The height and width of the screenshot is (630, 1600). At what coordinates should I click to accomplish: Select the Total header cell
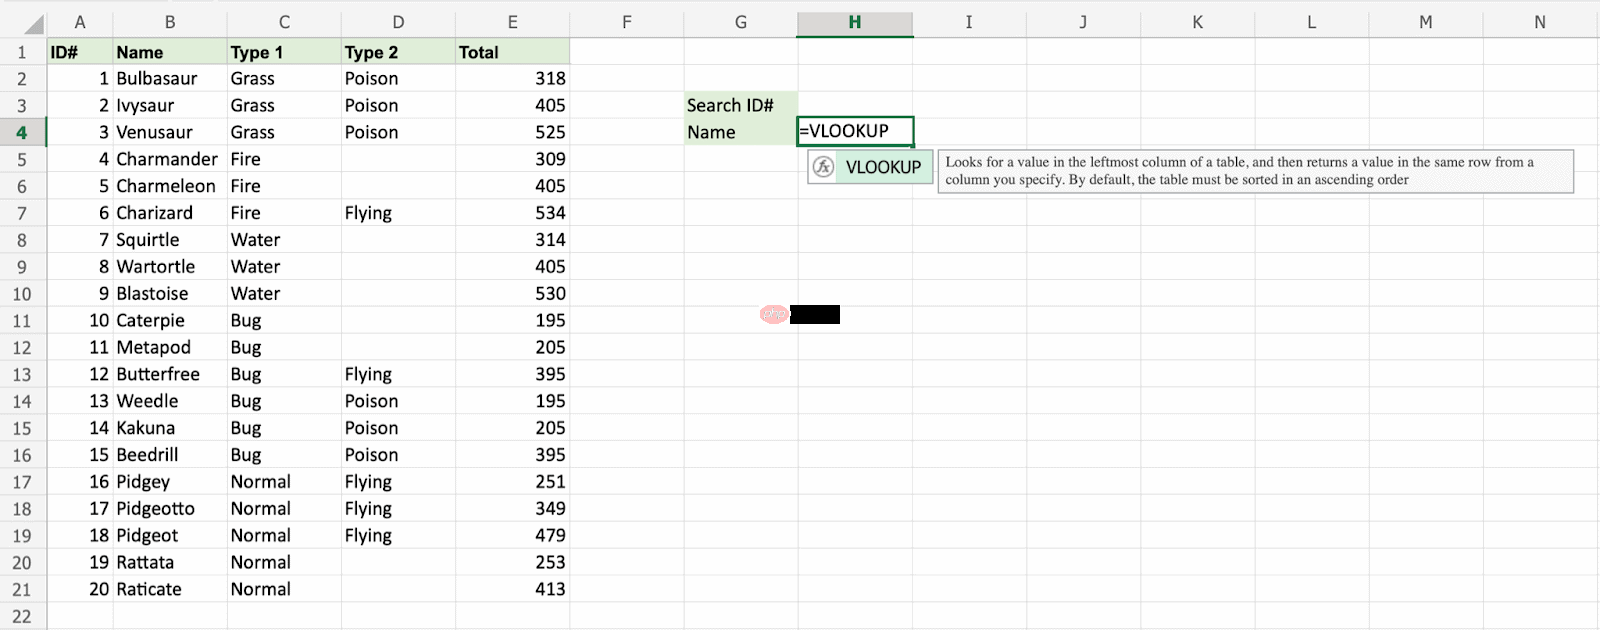[512, 52]
